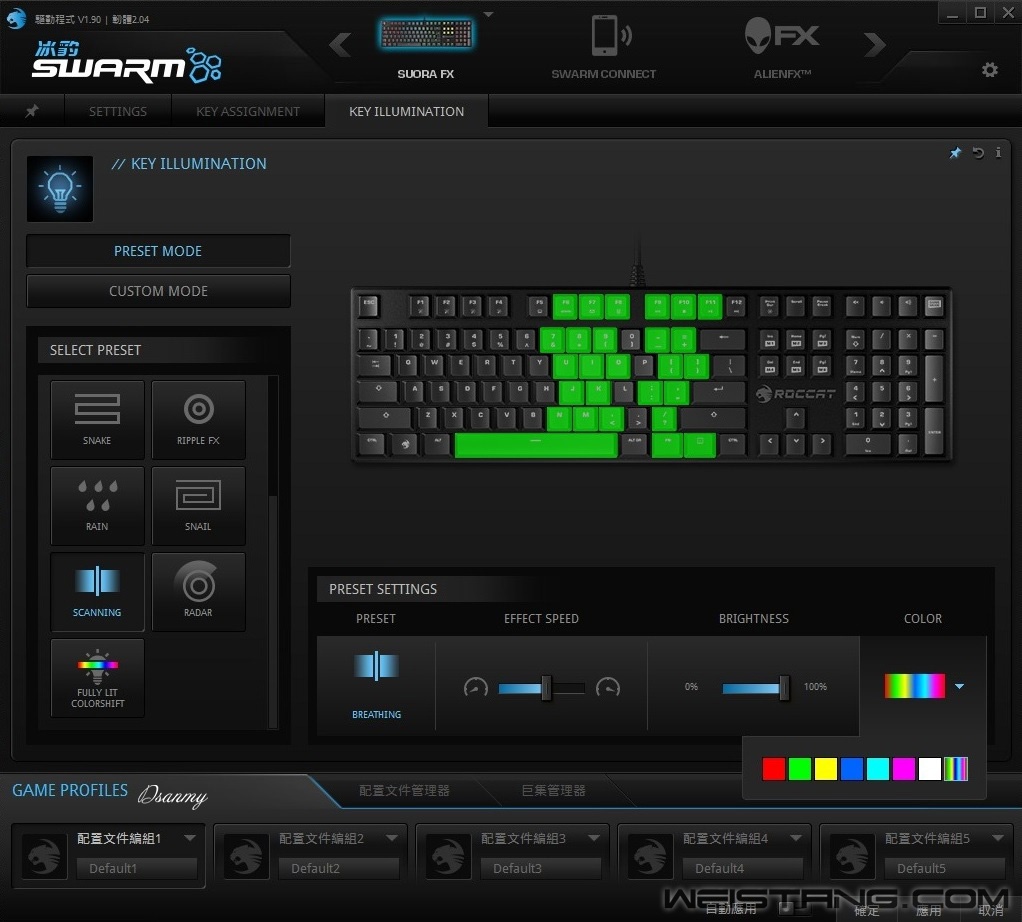Open the settings gear
The width and height of the screenshot is (1022, 922).
(x=989, y=70)
